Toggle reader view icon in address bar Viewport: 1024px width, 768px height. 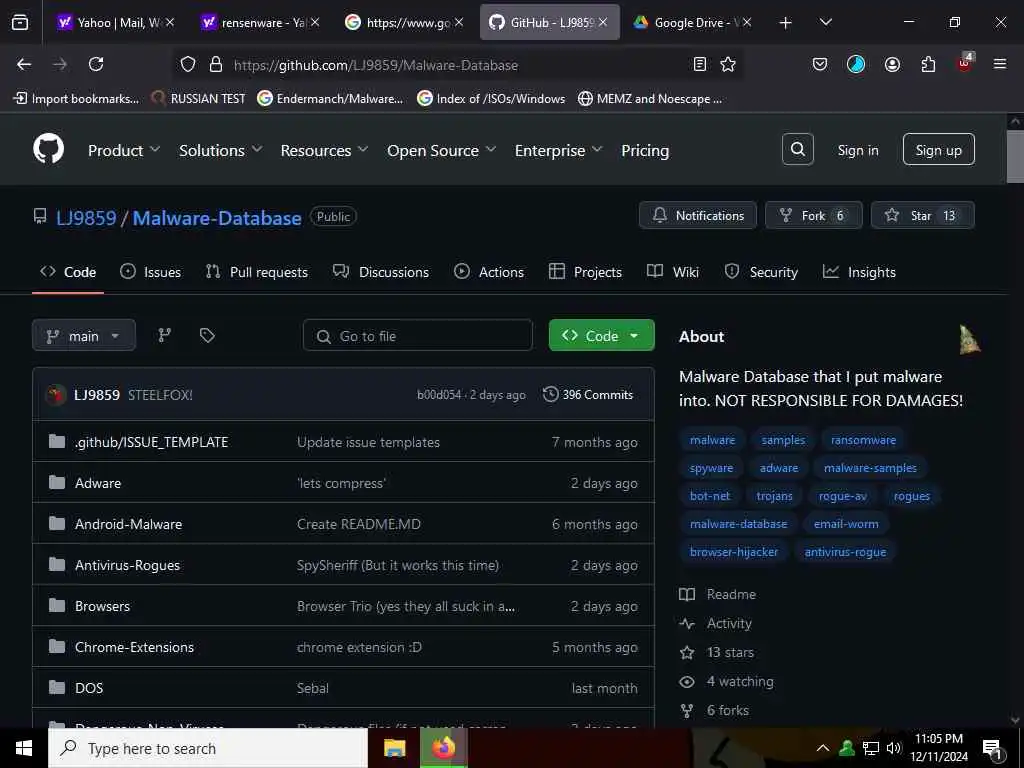699,64
